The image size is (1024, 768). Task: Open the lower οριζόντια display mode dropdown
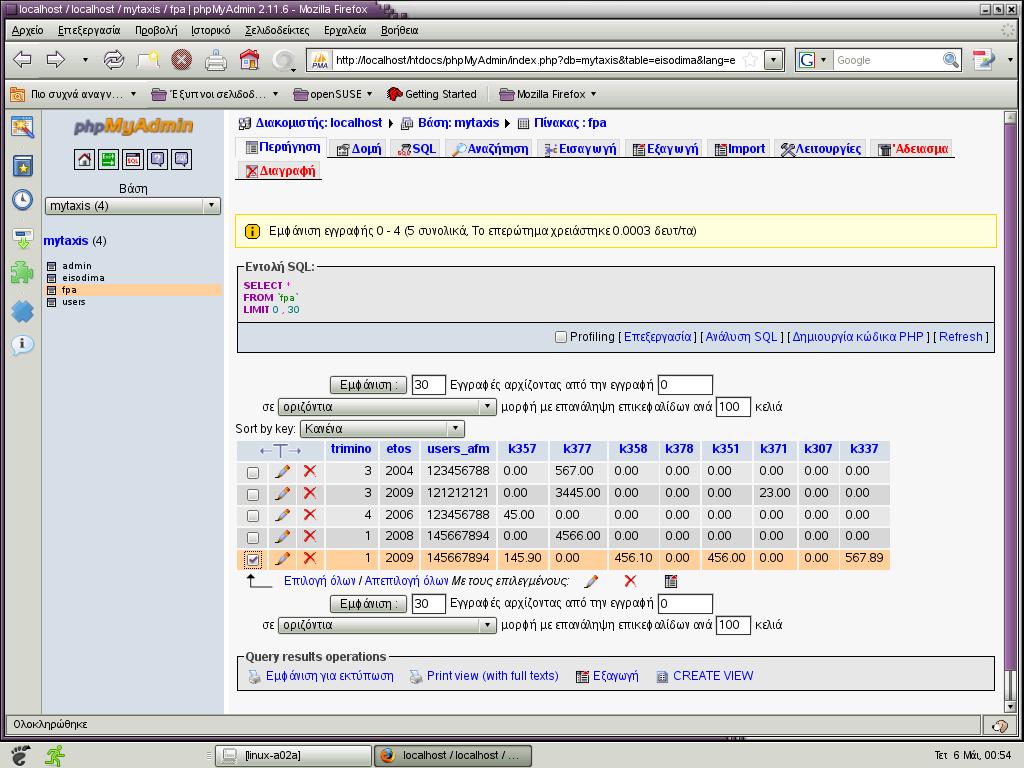tap(387, 625)
